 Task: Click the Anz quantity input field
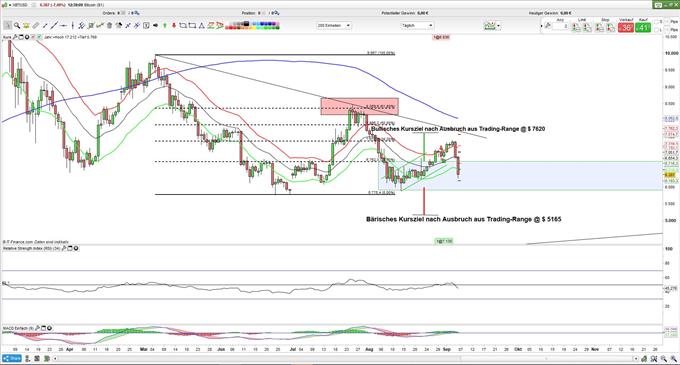560,26
